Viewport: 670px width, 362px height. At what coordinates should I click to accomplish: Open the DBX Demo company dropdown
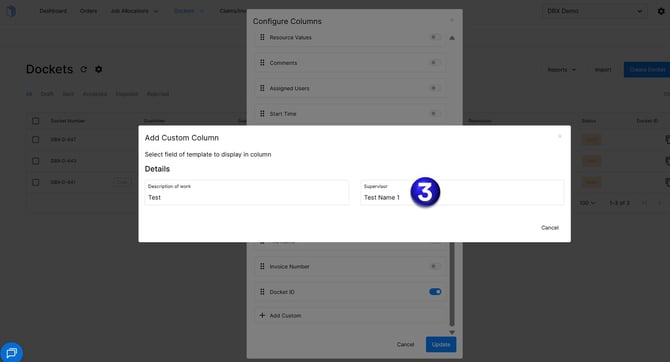[x=594, y=11]
